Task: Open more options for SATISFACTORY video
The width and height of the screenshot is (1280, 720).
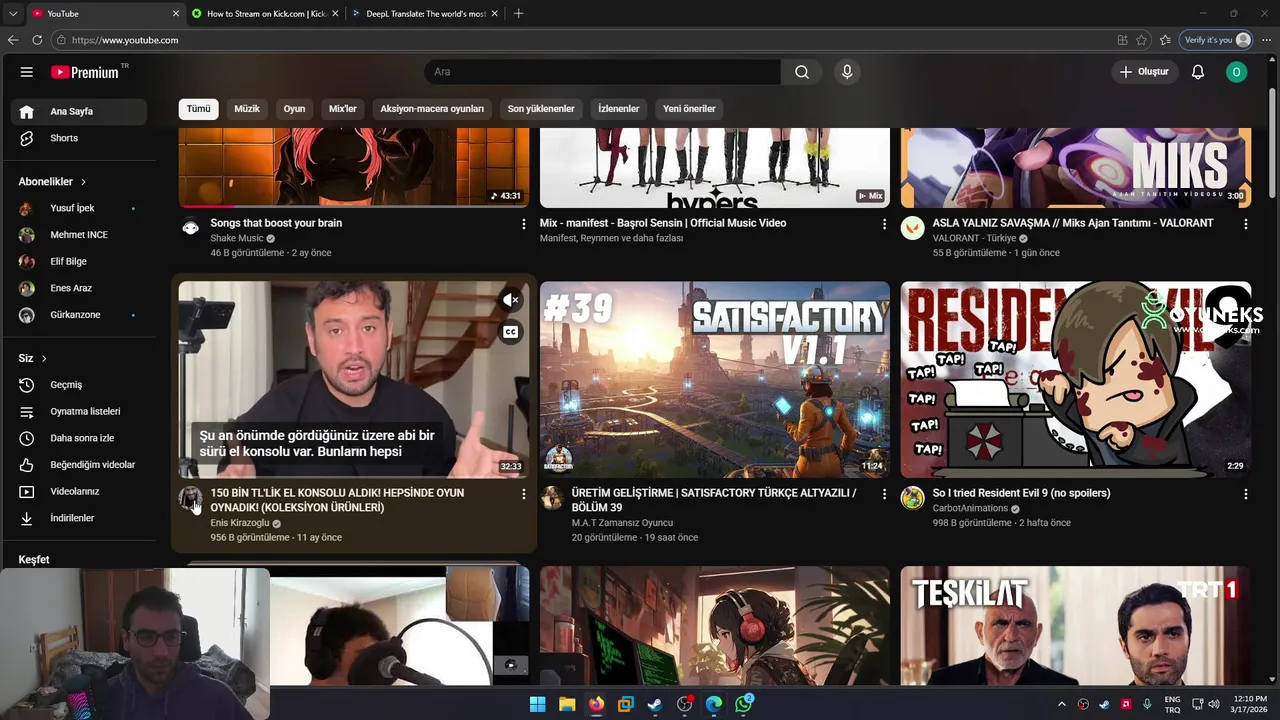Action: pyautogui.click(x=884, y=494)
